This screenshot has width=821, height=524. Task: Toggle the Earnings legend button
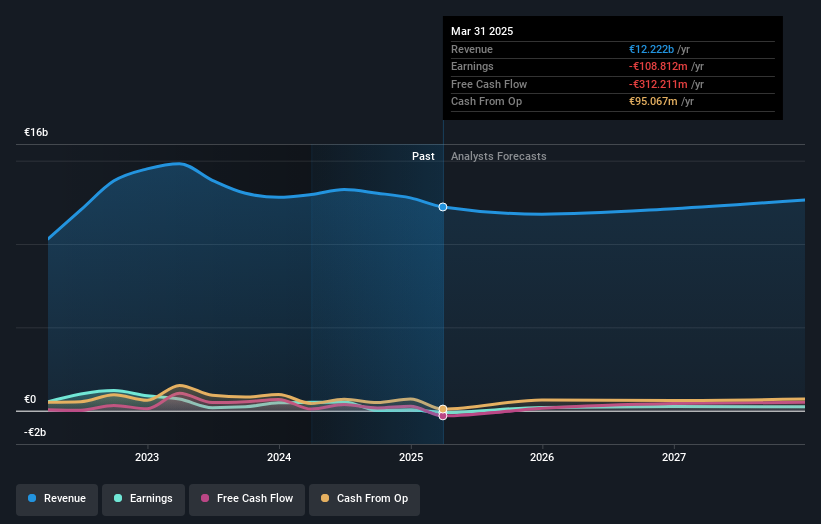pos(143,499)
